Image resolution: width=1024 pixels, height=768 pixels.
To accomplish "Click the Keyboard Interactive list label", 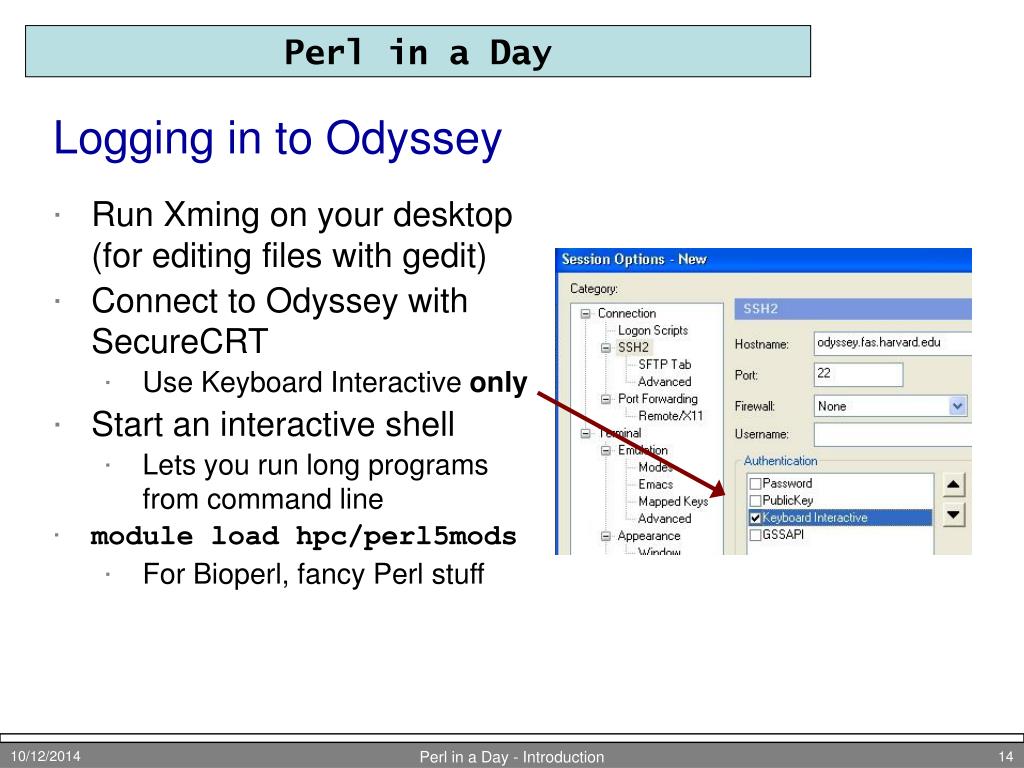I will click(x=814, y=518).
